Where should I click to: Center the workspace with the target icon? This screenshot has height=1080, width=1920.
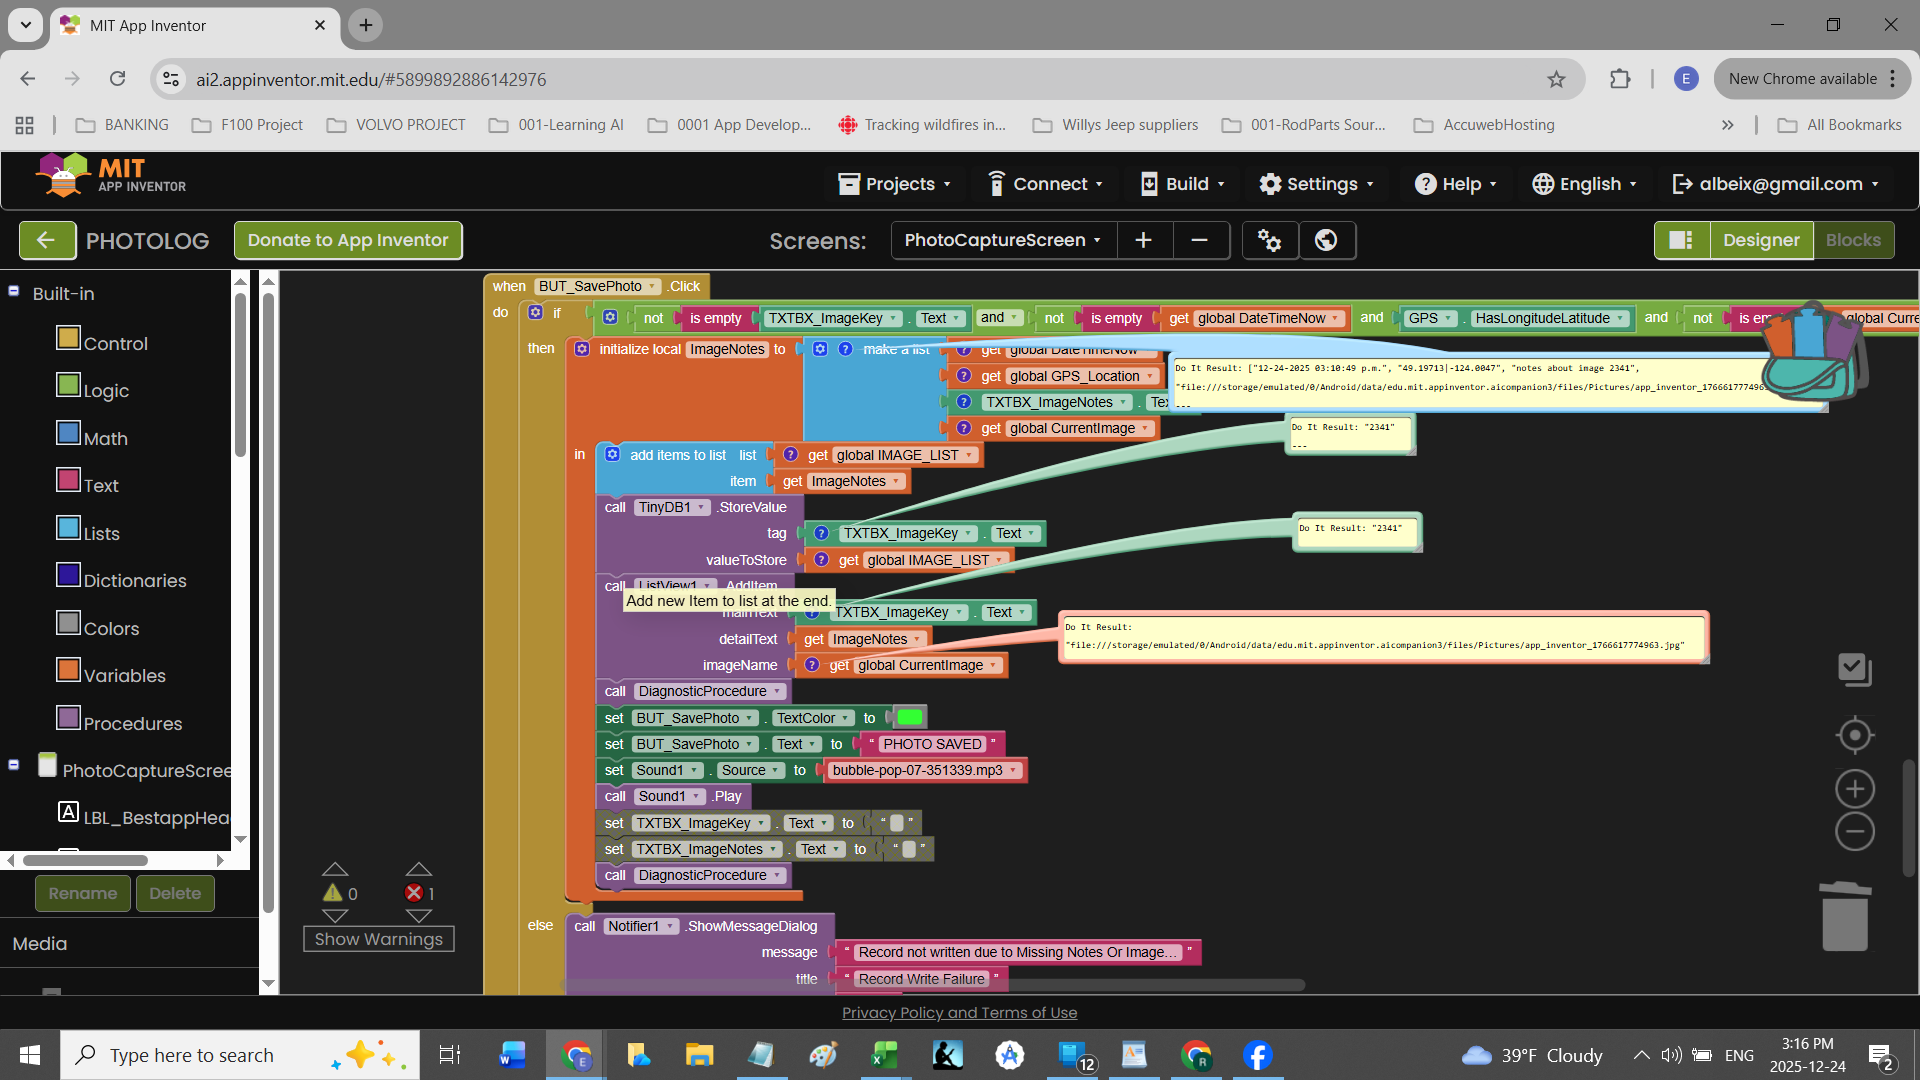click(1855, 735)
